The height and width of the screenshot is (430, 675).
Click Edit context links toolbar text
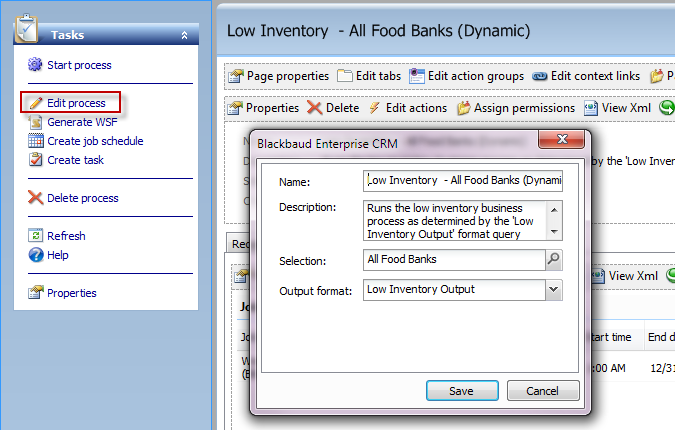(x=595, y=76)
